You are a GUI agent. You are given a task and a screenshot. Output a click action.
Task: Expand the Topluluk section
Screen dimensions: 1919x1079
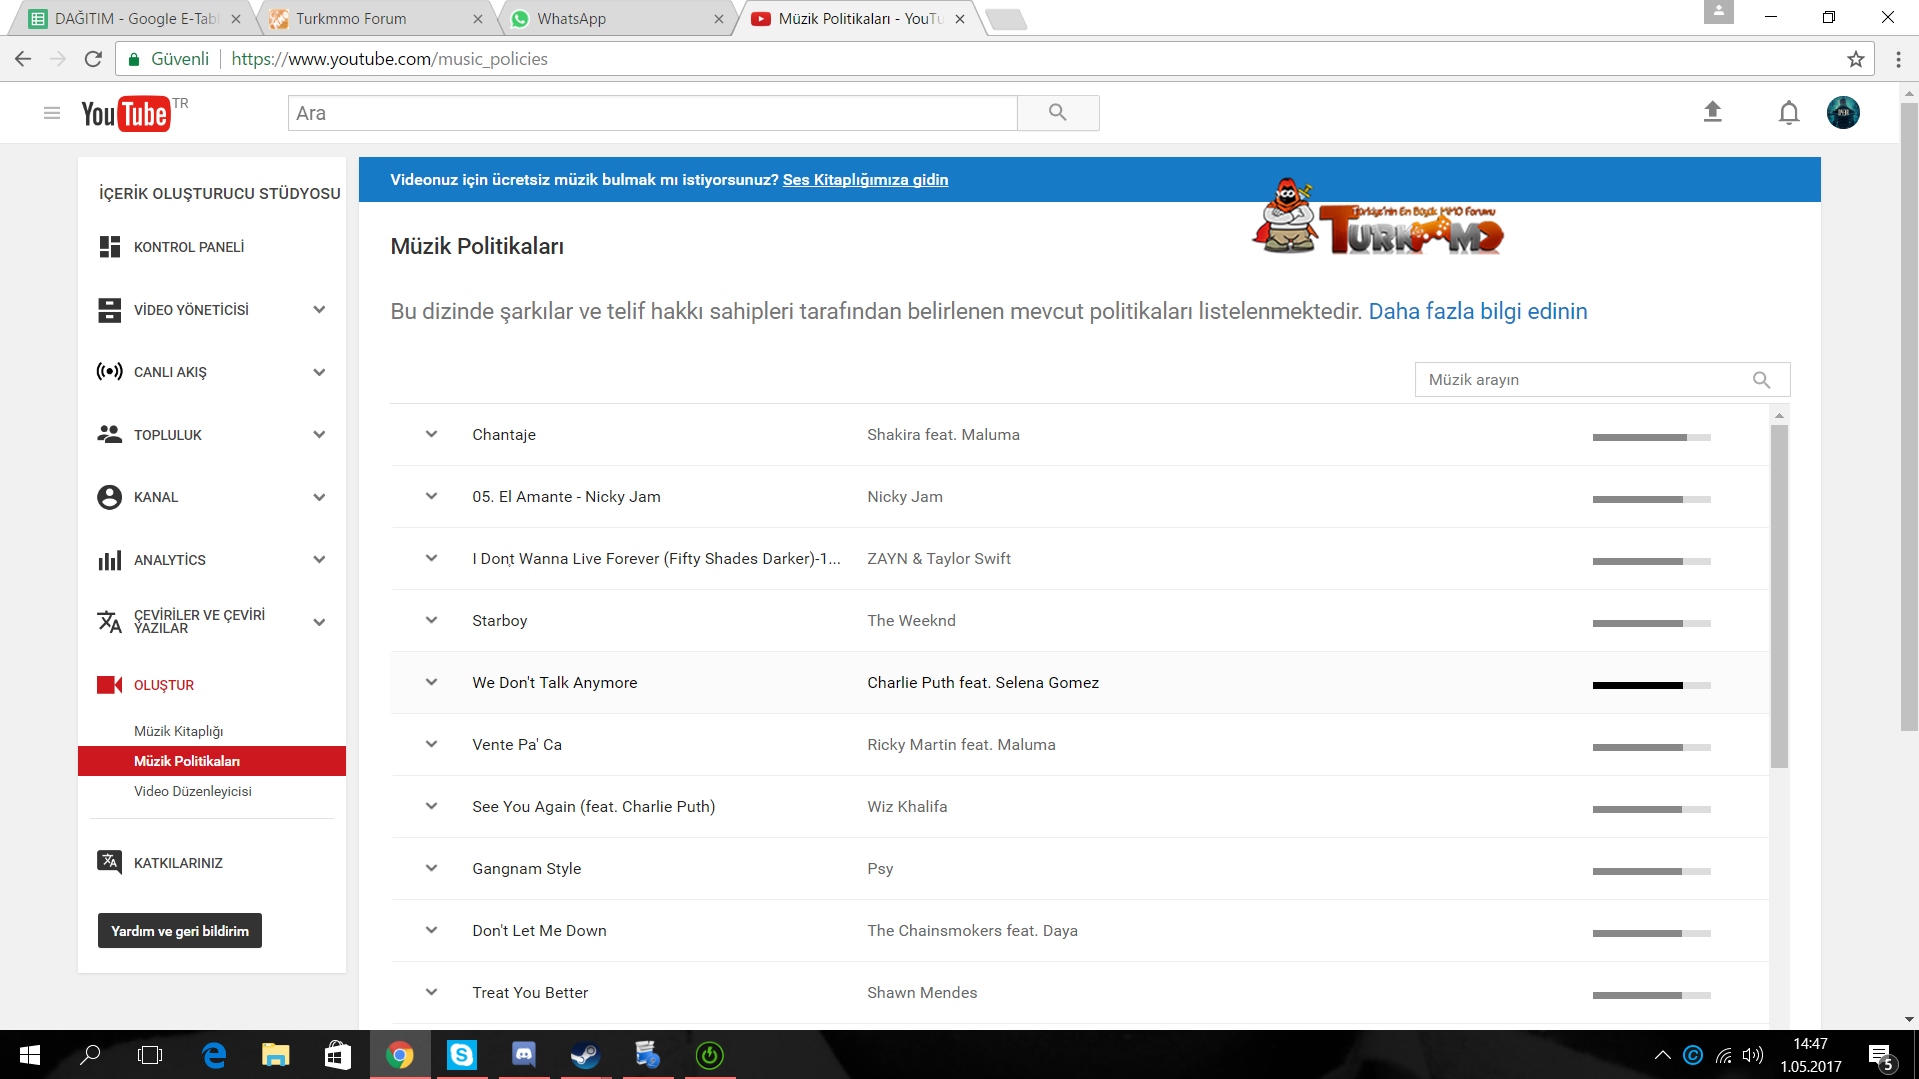tap(319, 434)
